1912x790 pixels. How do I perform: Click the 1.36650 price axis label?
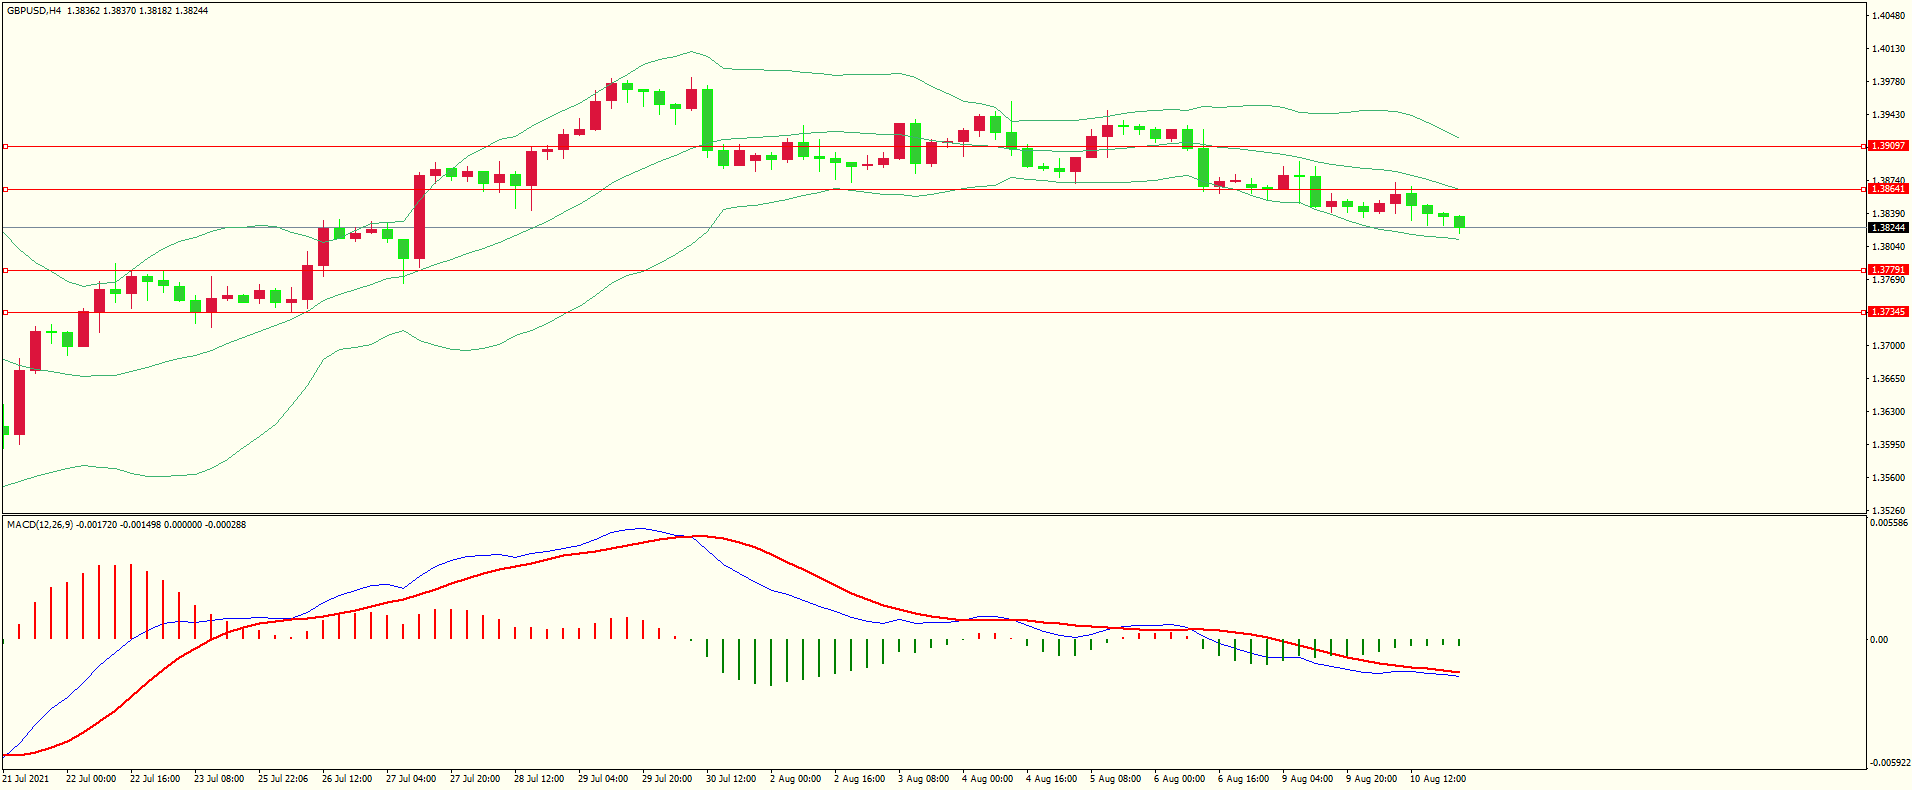coord(1888,379)
